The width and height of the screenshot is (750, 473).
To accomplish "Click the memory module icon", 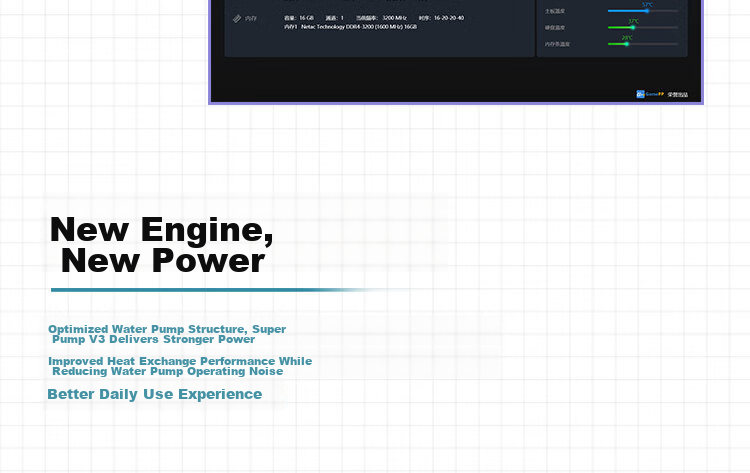I will [x=237, y=19].
